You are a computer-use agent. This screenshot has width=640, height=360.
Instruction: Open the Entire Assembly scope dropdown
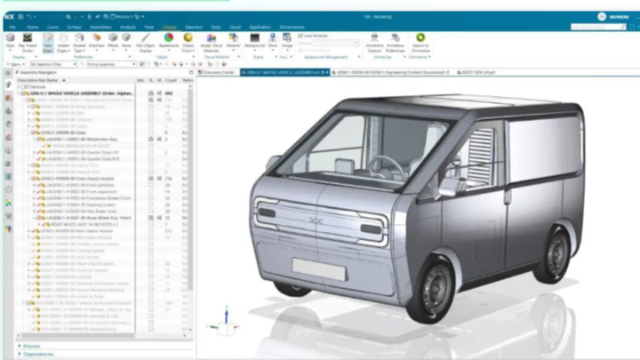[111, 64]
